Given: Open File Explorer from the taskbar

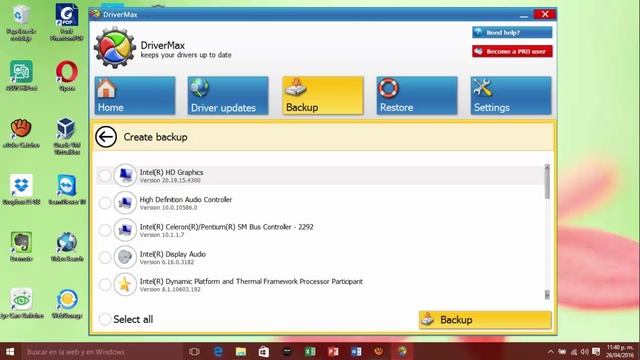Looking at the screenshot, I should point(241,351).
